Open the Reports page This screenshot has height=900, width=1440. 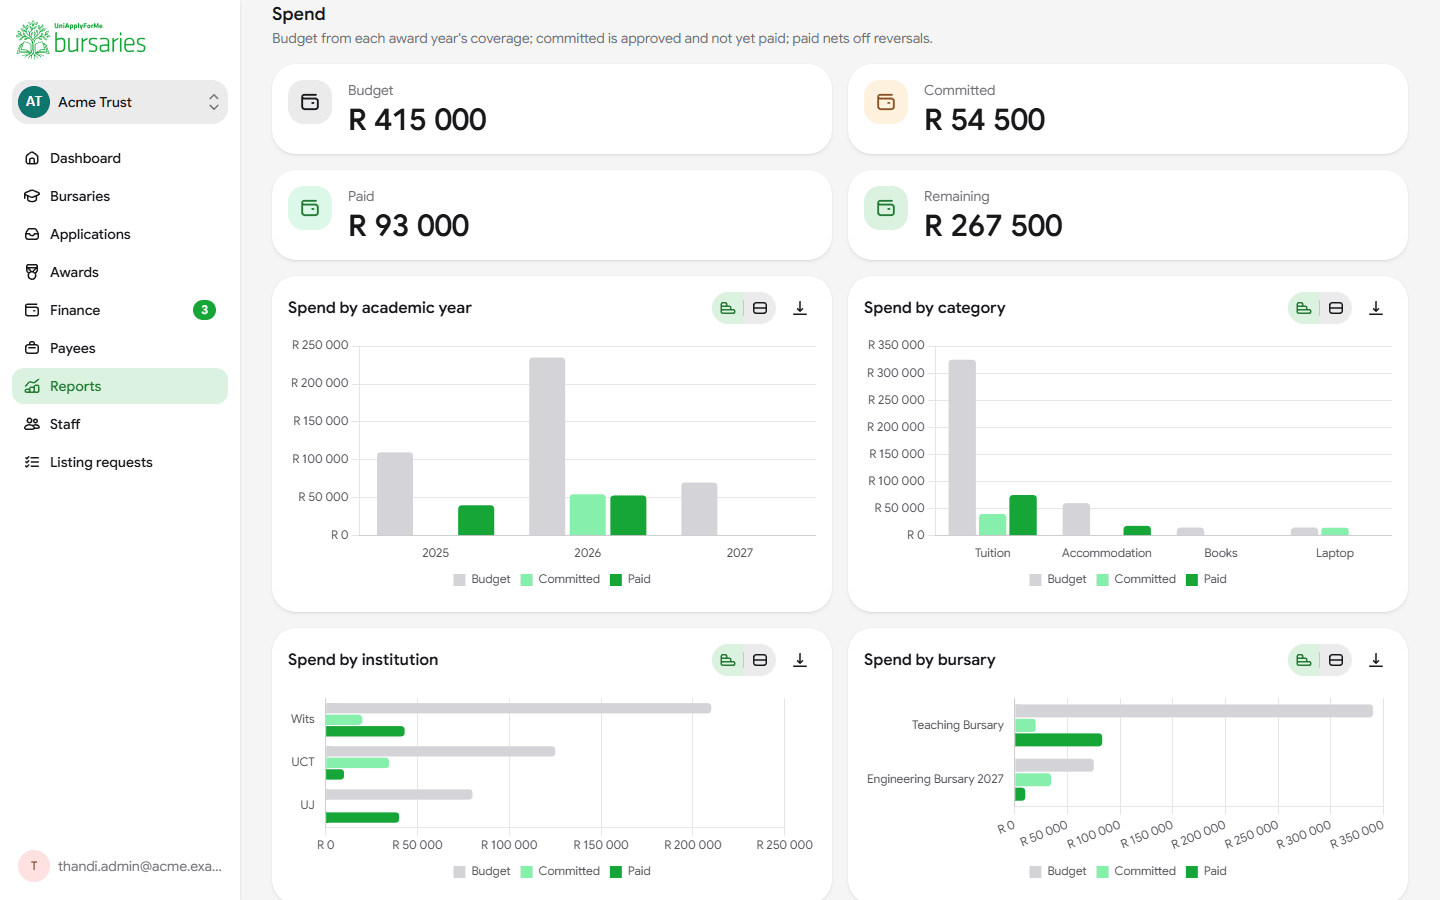coord(120,386)
